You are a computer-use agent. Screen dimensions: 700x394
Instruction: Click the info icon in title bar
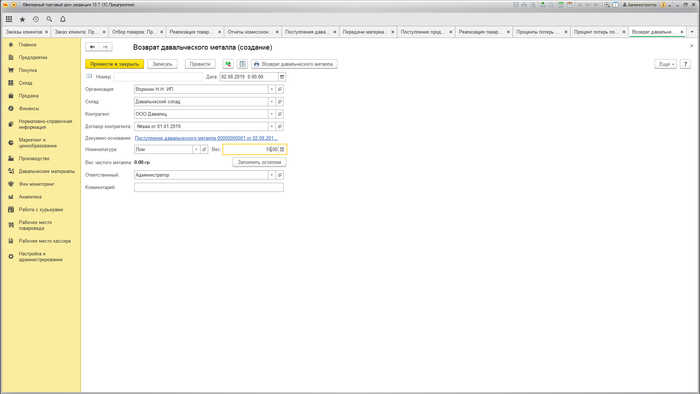tap(663, 5)
